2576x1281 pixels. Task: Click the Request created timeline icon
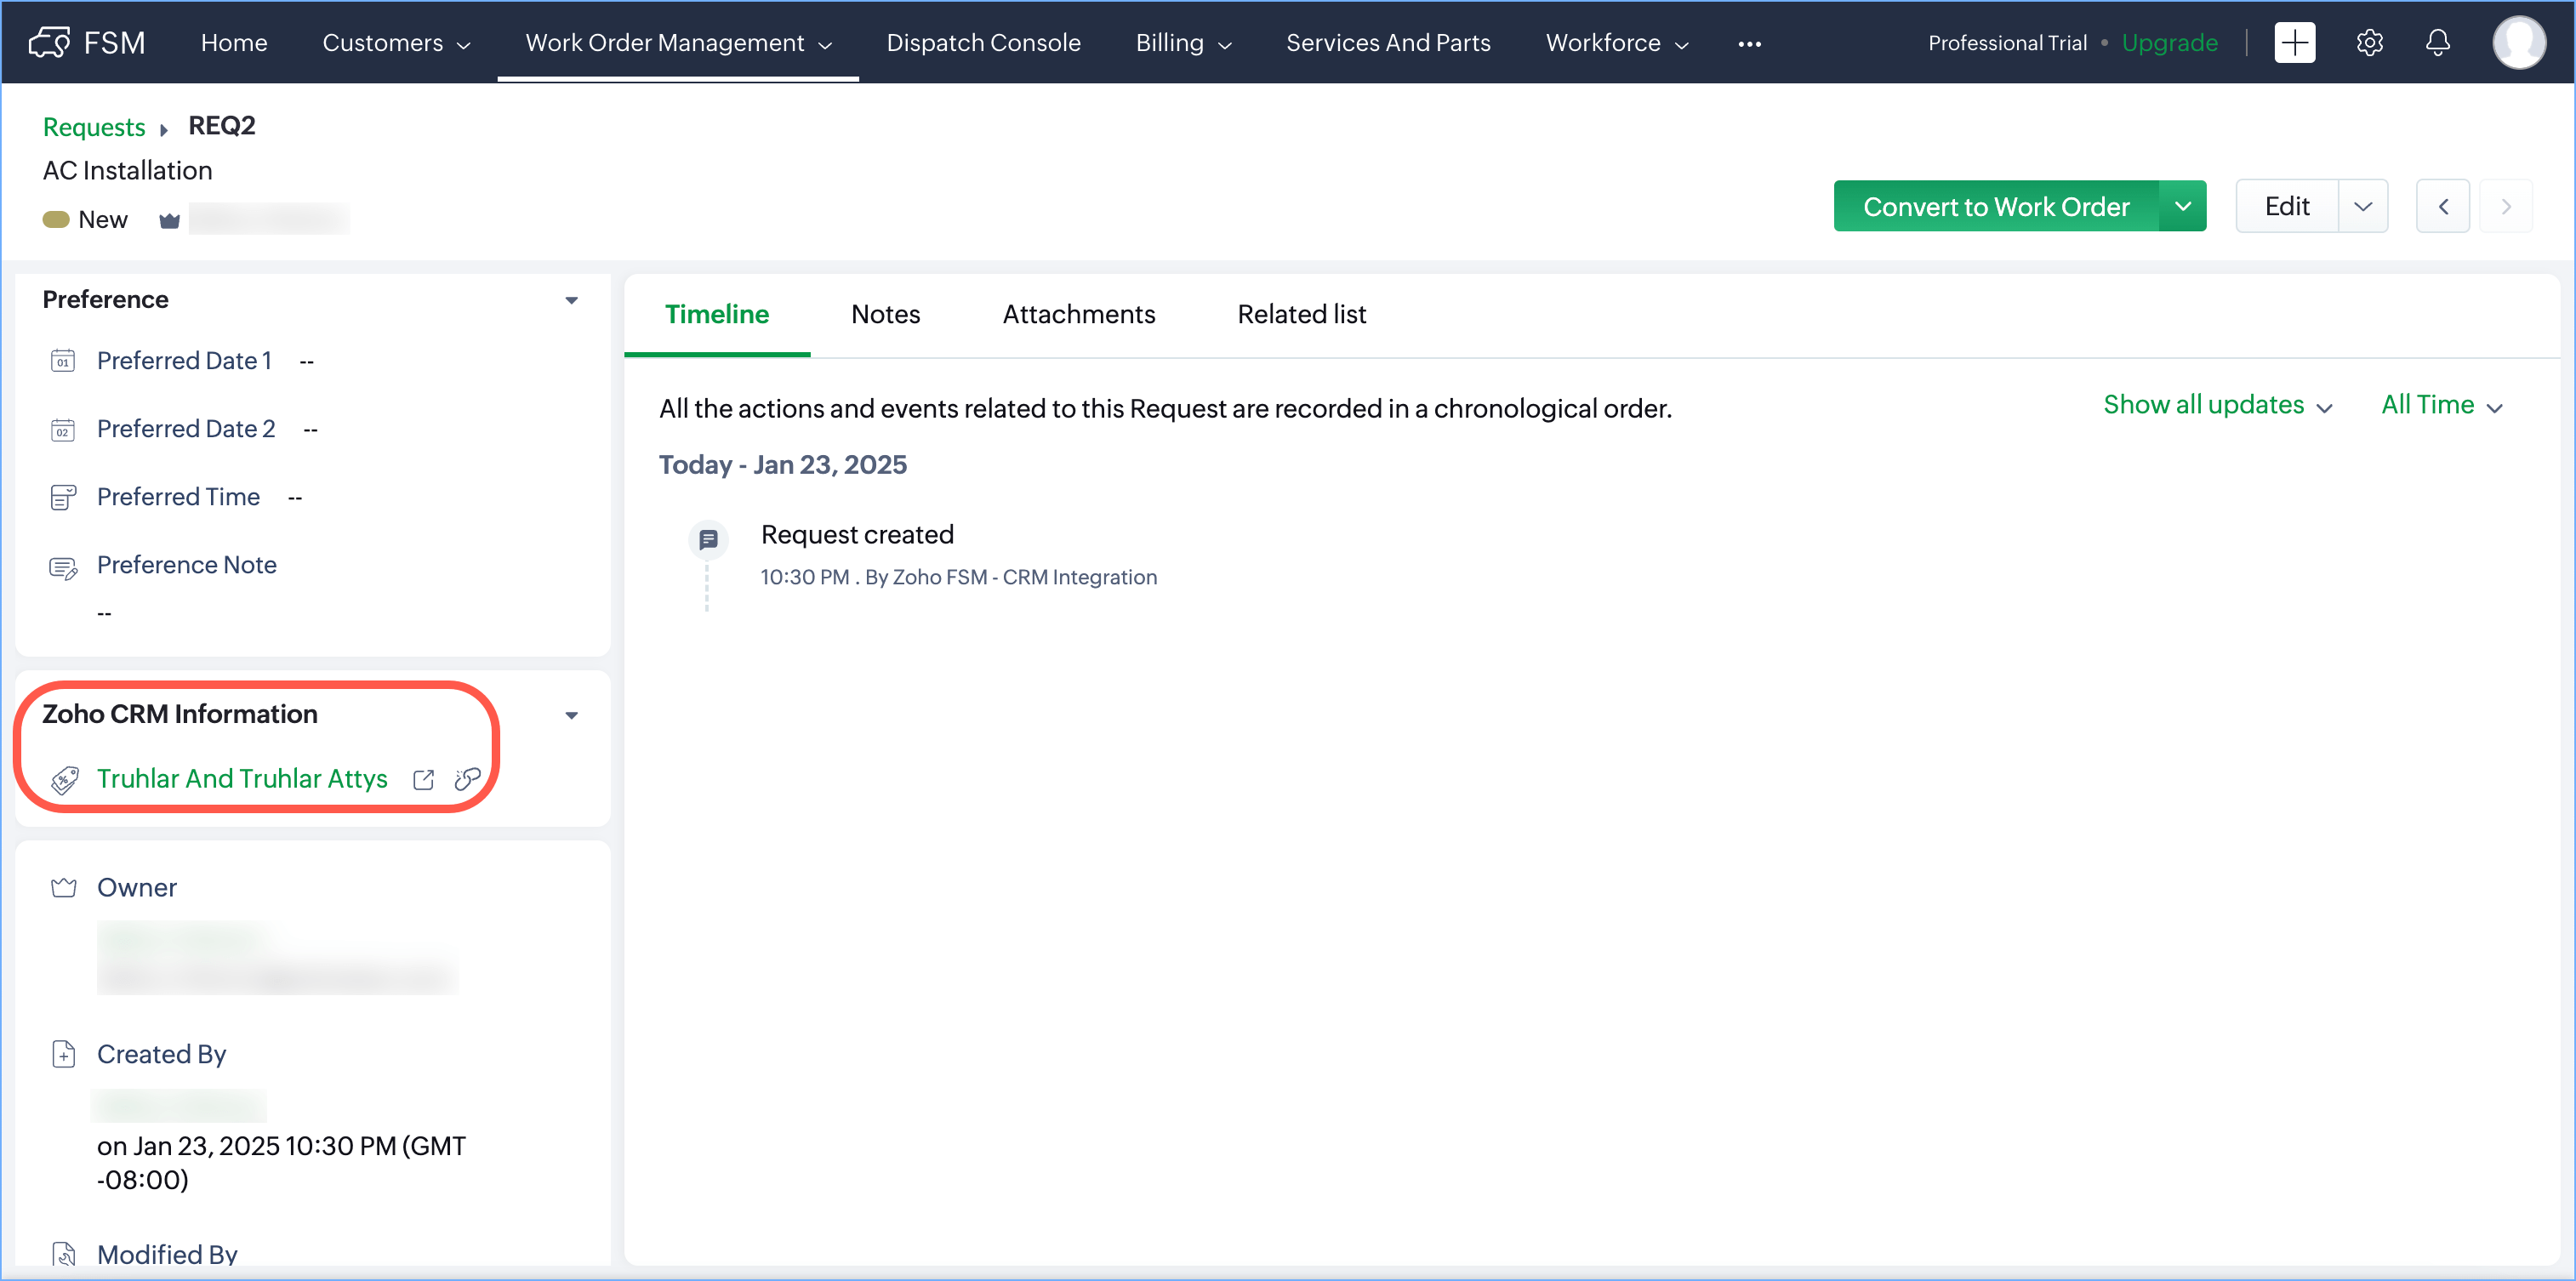coord(708,539)
